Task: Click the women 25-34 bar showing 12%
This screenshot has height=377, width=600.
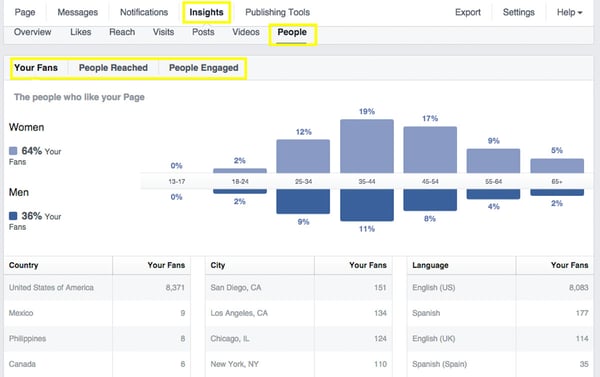Action: pyautogui.click(x=303, y=156)
